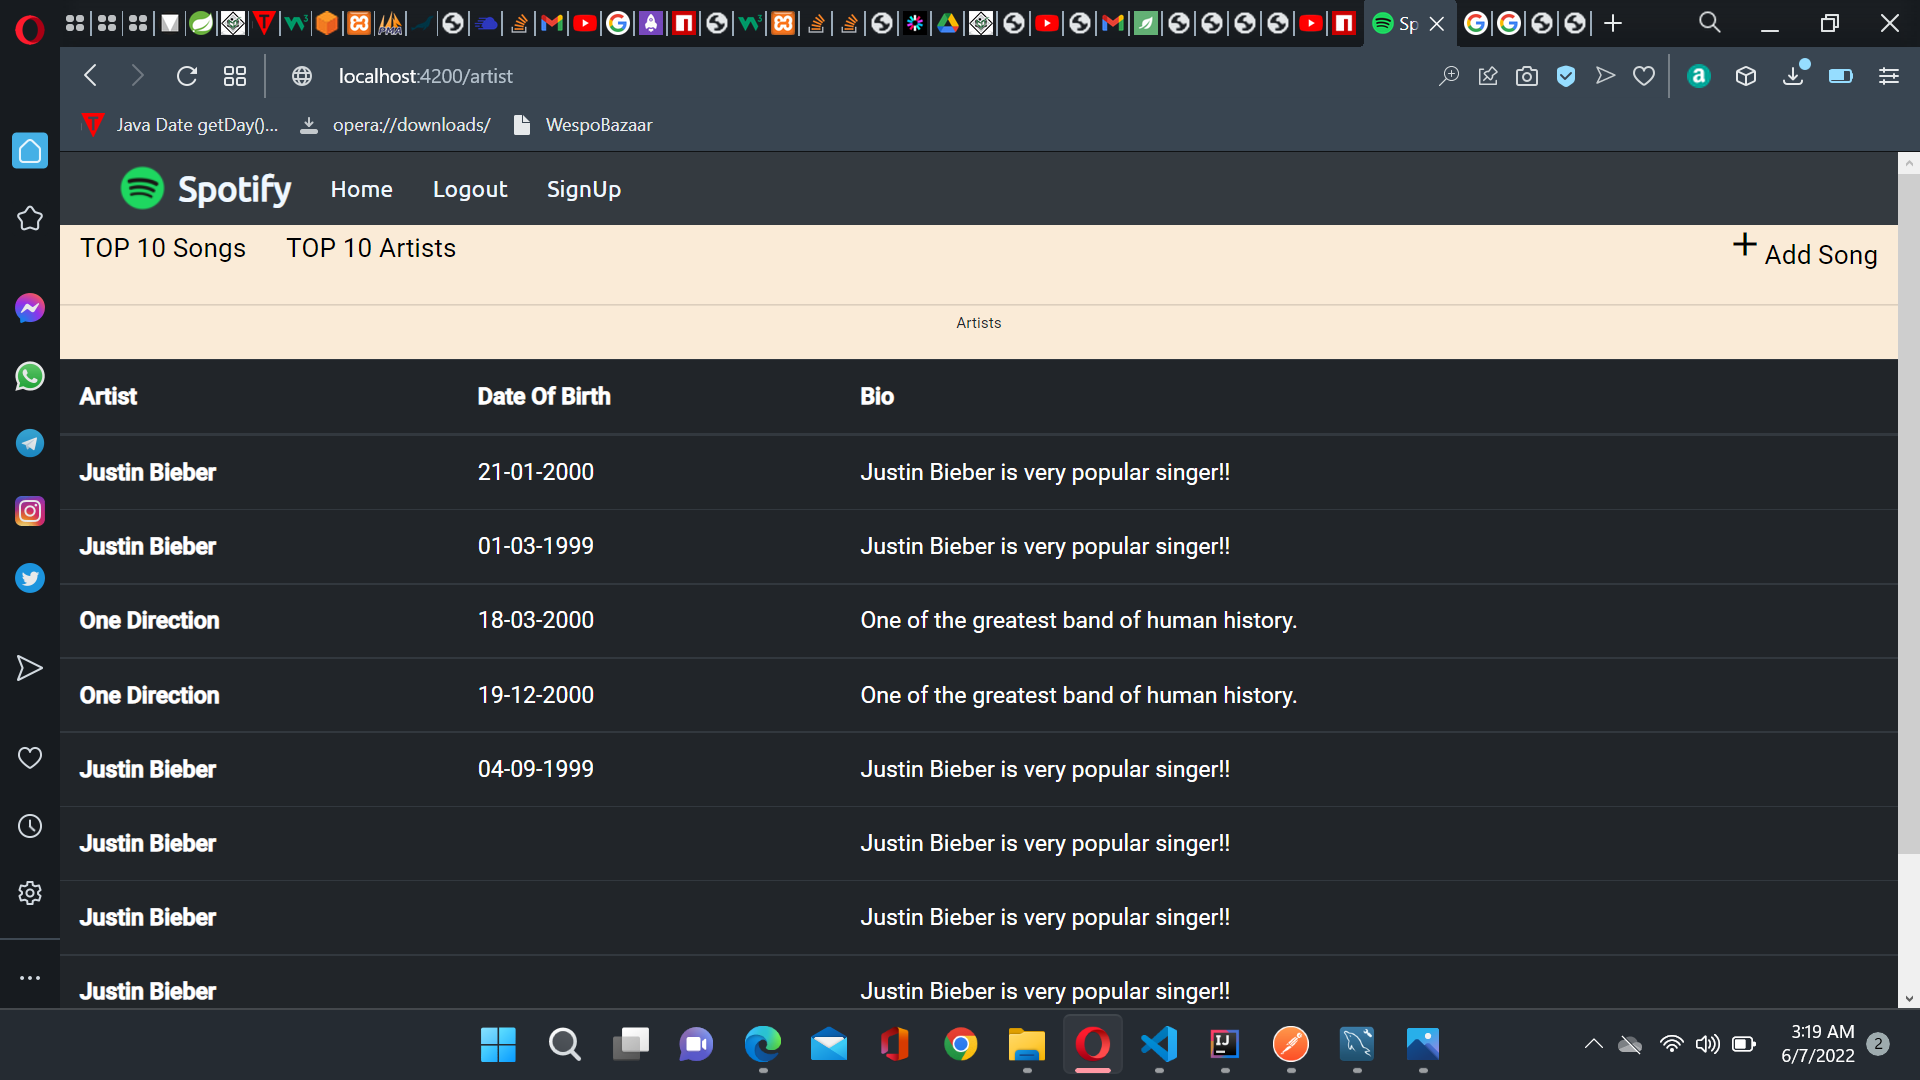Click the localhost:4200/artist address bar

pyautogui.click(x=425, y=76)
